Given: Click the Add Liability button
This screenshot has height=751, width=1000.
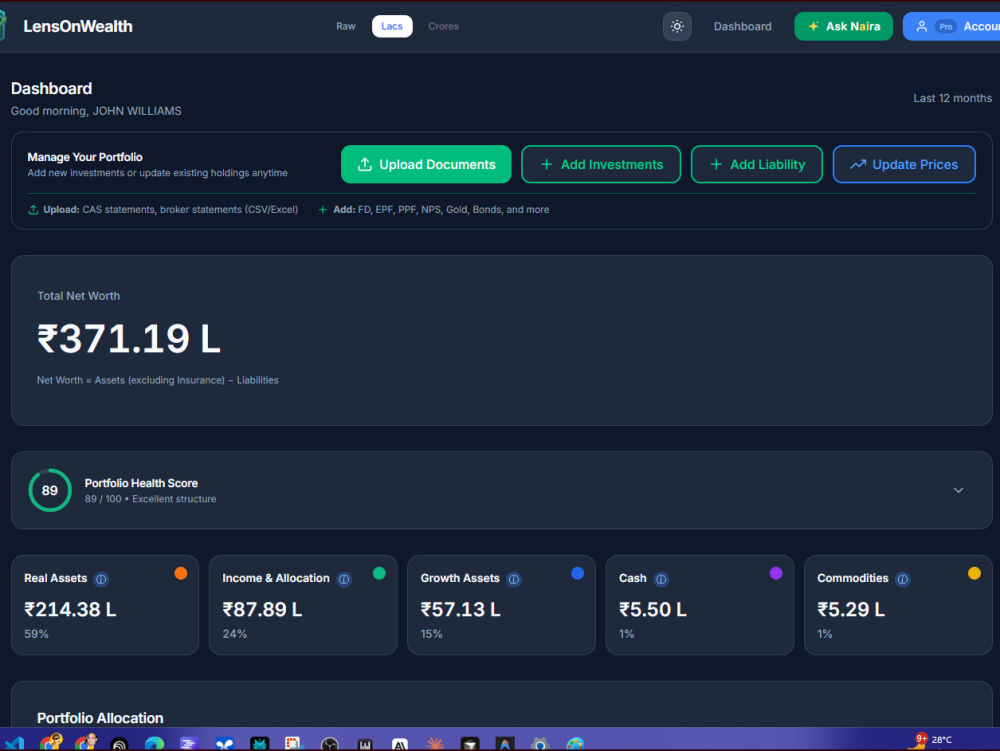Looking at the screenshot, I should (x=756, y=164).
